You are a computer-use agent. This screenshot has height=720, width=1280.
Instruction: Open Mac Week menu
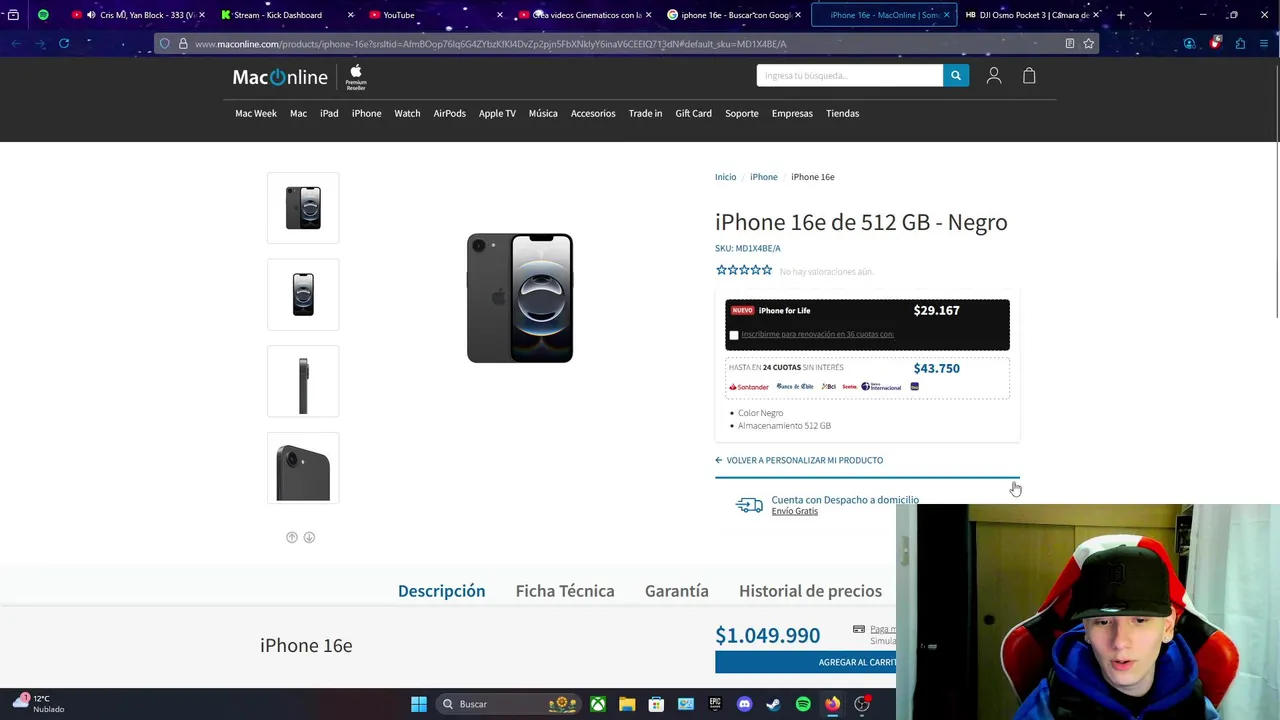(256, 113)
